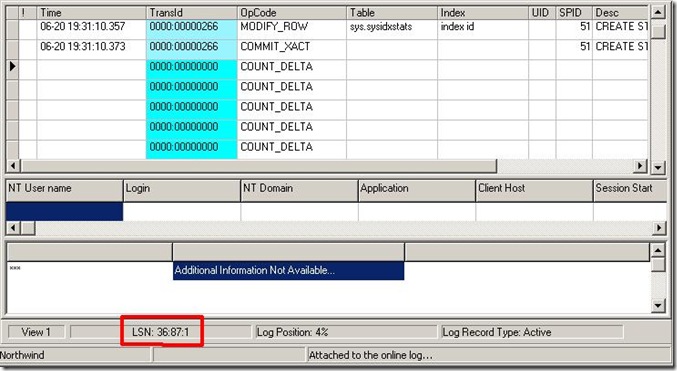Select the COMMIT_XACT opcode cell
Image resolution: width=677 pixels, height=371 pixels.
coord(291,50)
